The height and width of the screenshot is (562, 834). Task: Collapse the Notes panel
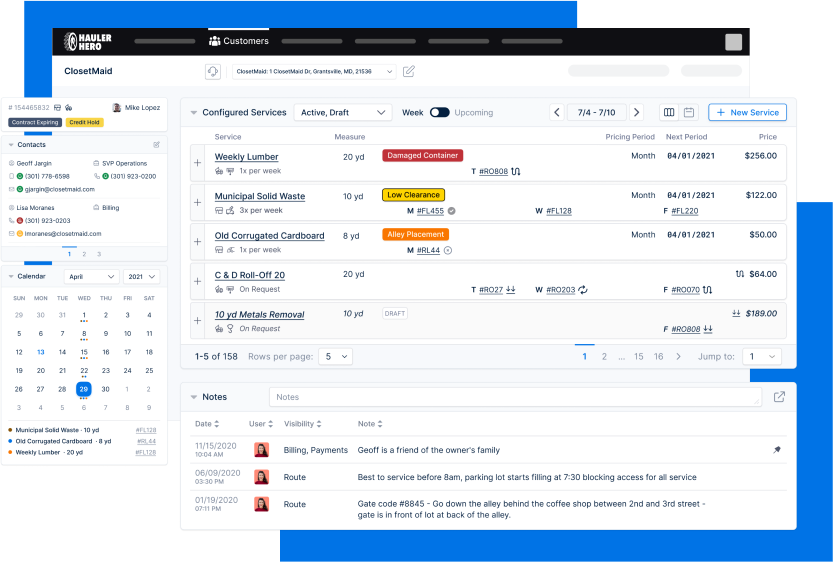pyautogui.click(x=194, y=397)
